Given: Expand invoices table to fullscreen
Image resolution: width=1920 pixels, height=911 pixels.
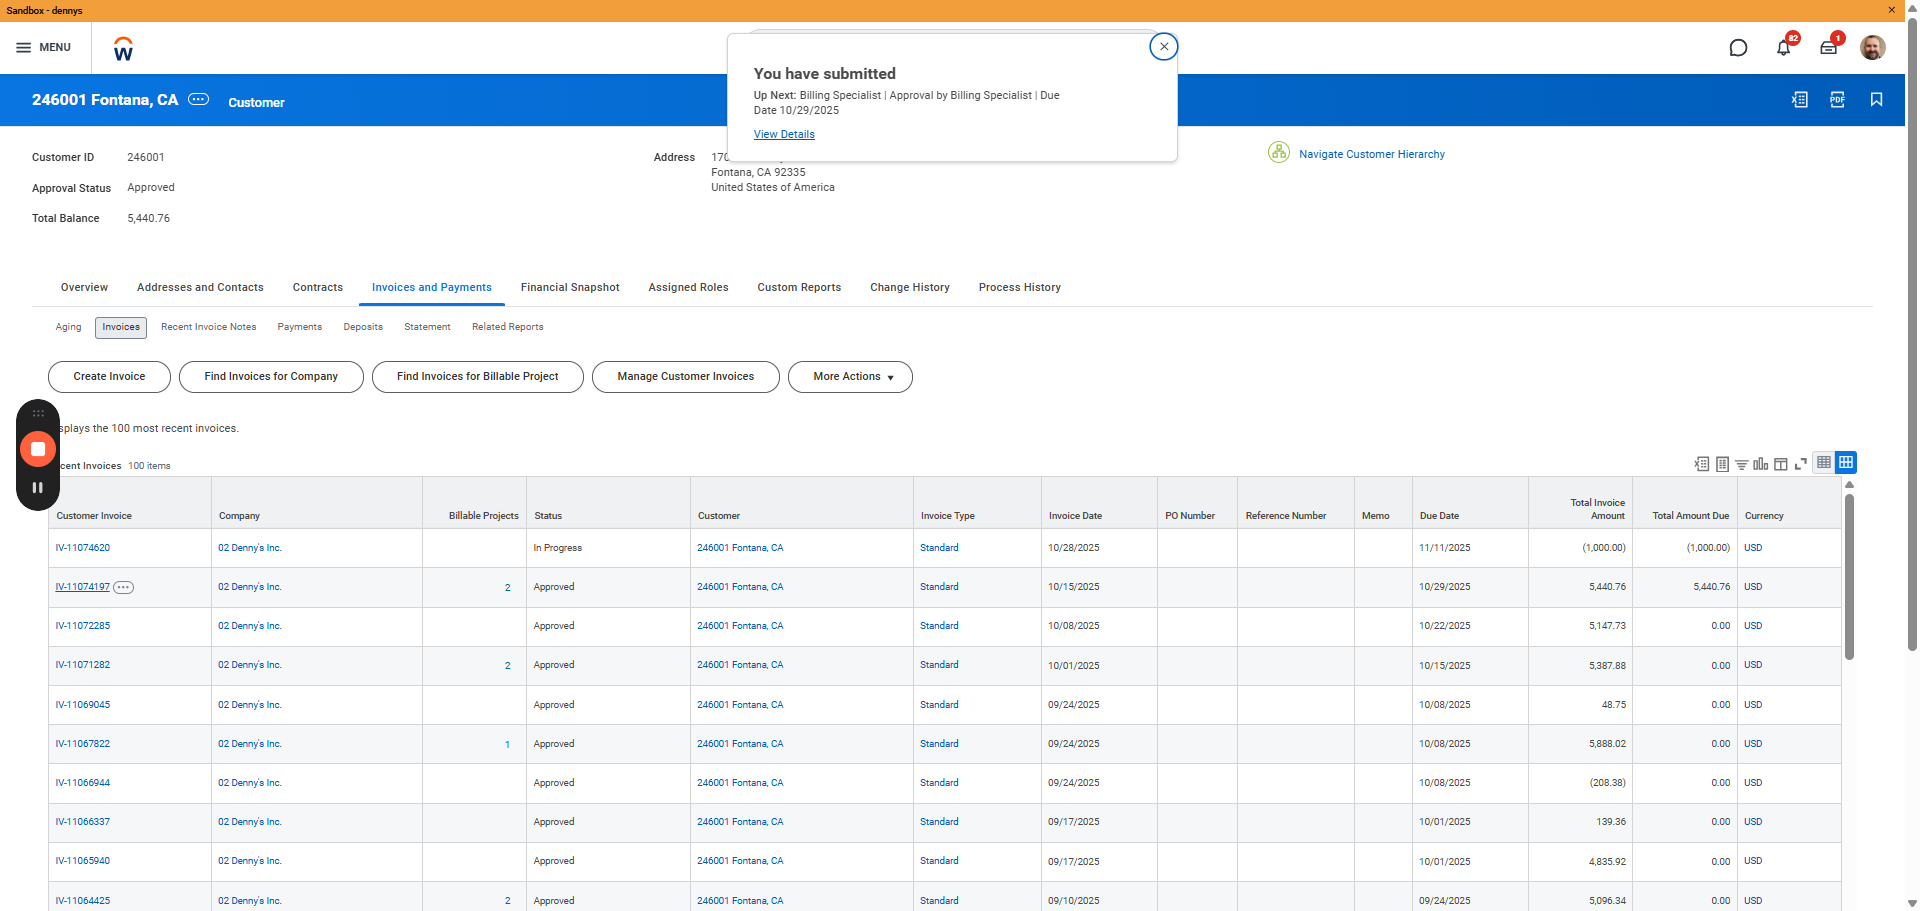Looking at the screenshot, I should [x=1800, y=464].
